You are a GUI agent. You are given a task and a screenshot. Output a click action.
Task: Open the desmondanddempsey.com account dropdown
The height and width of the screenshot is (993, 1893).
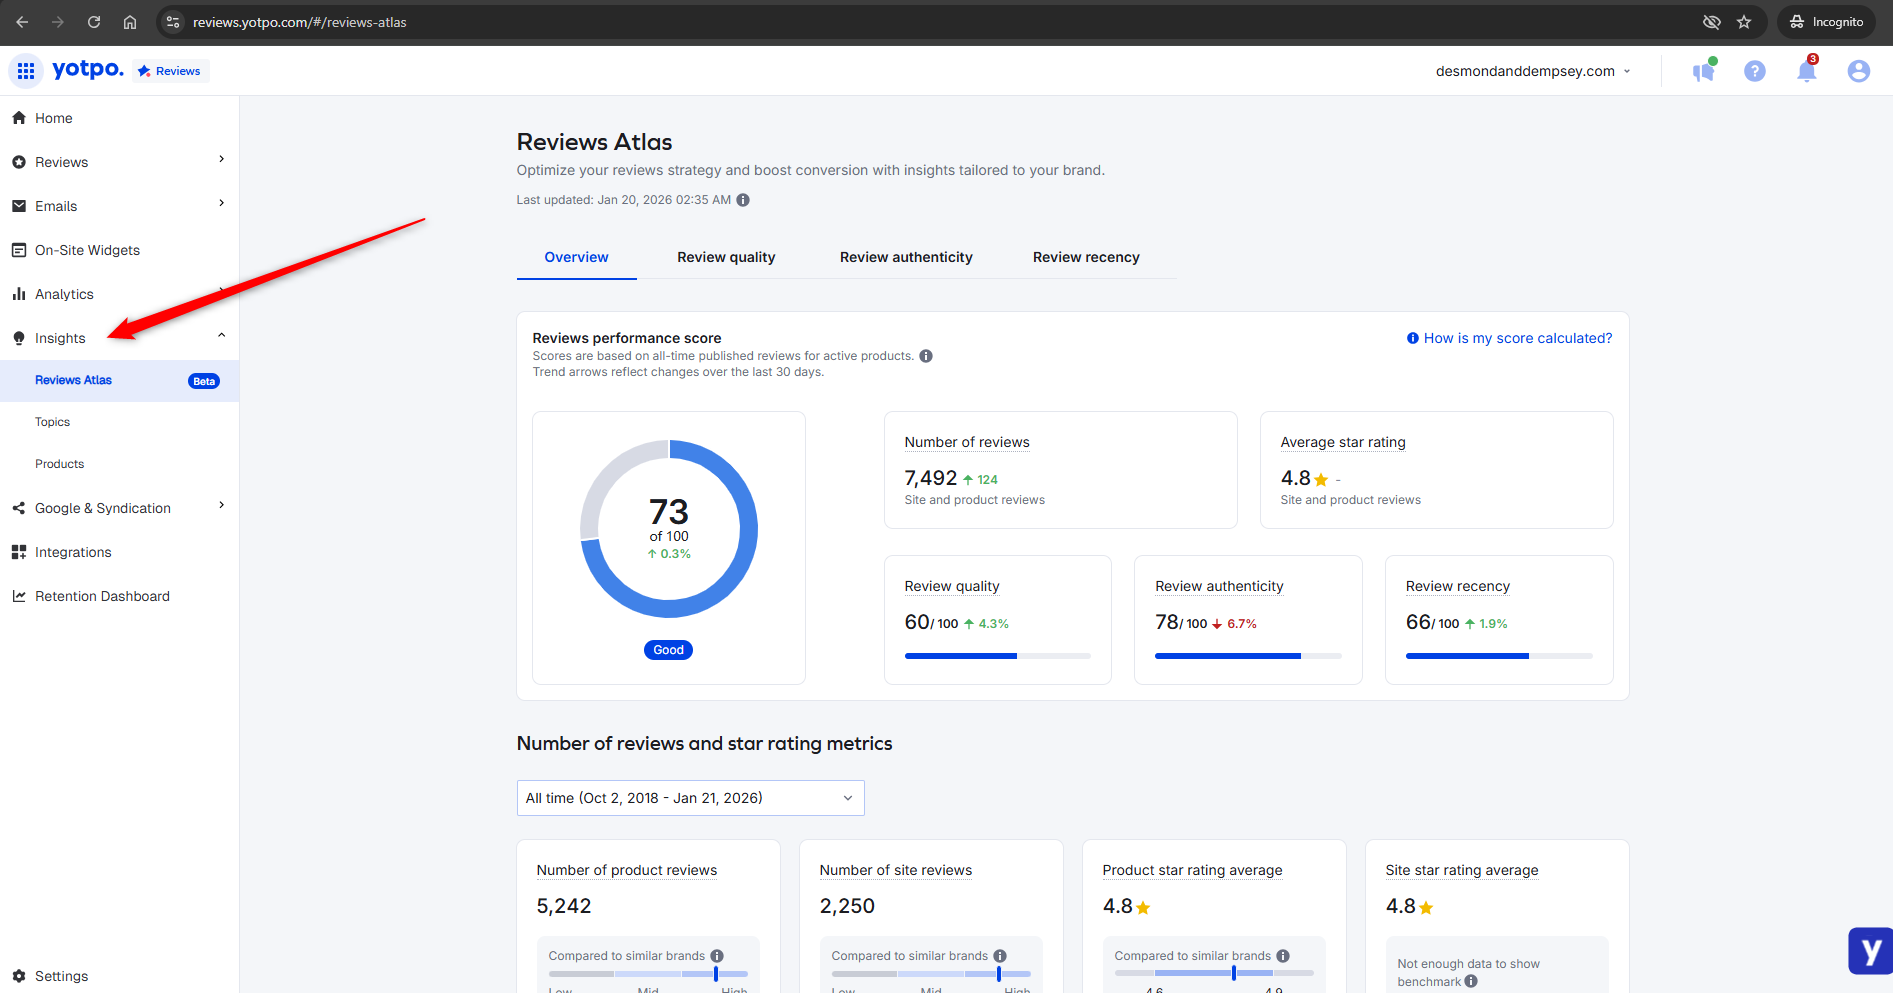pos(1533,71)
